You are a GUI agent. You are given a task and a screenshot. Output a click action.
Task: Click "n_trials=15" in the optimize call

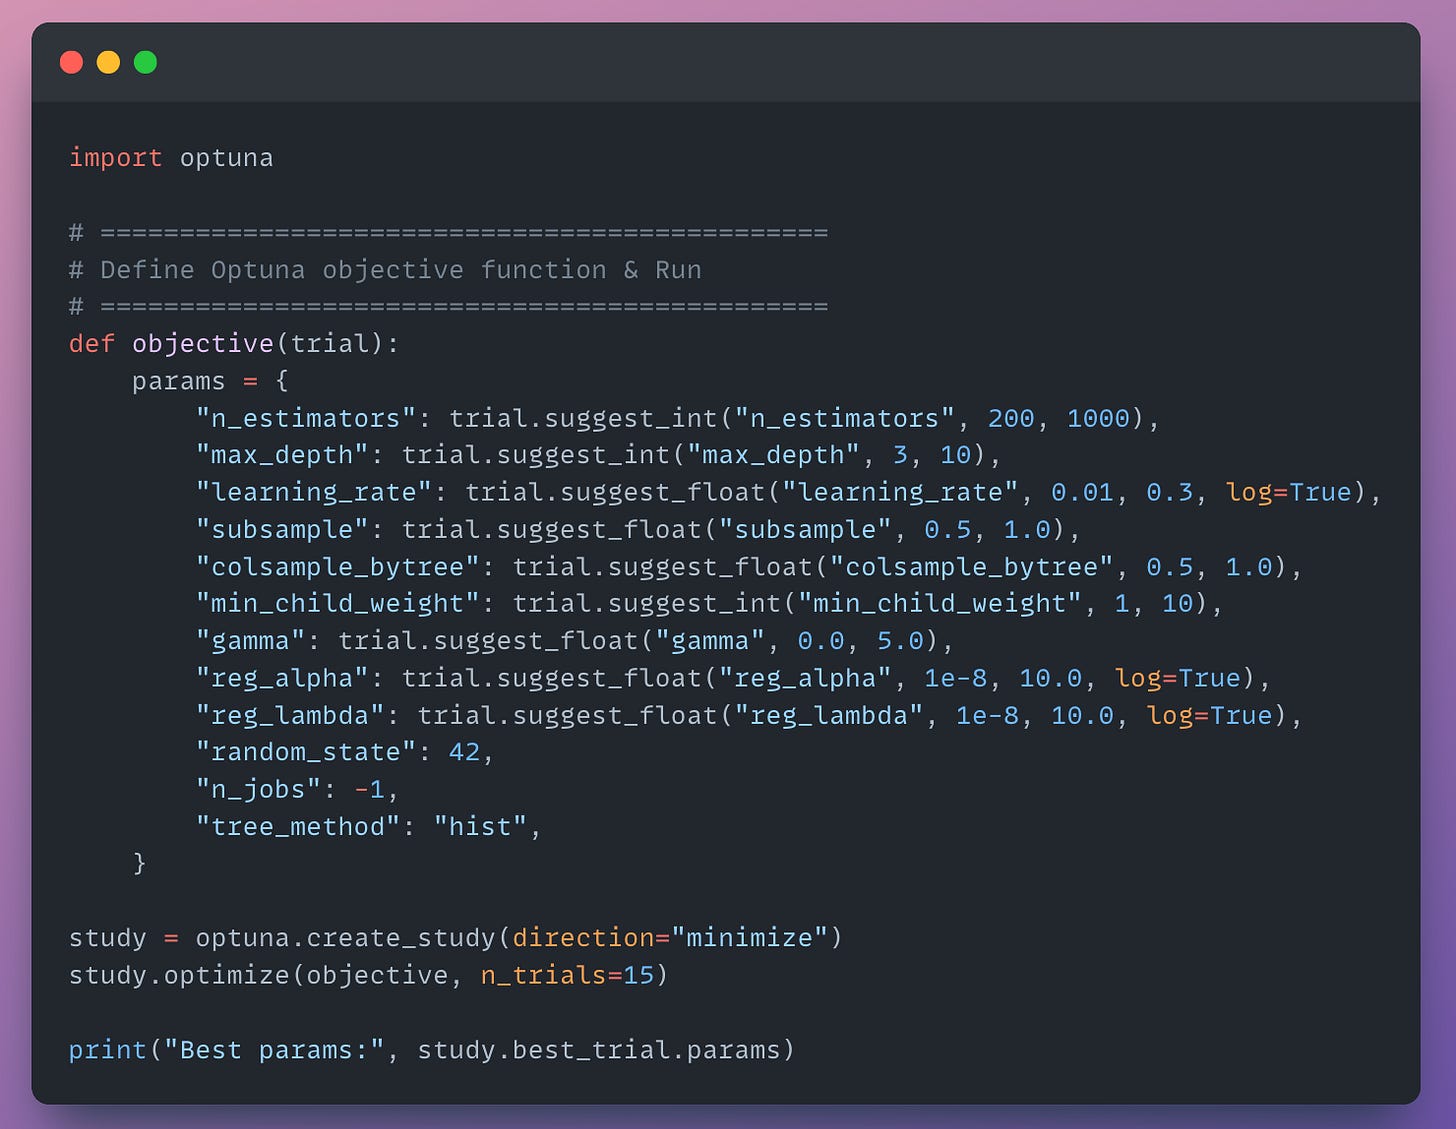coord(567,975)
